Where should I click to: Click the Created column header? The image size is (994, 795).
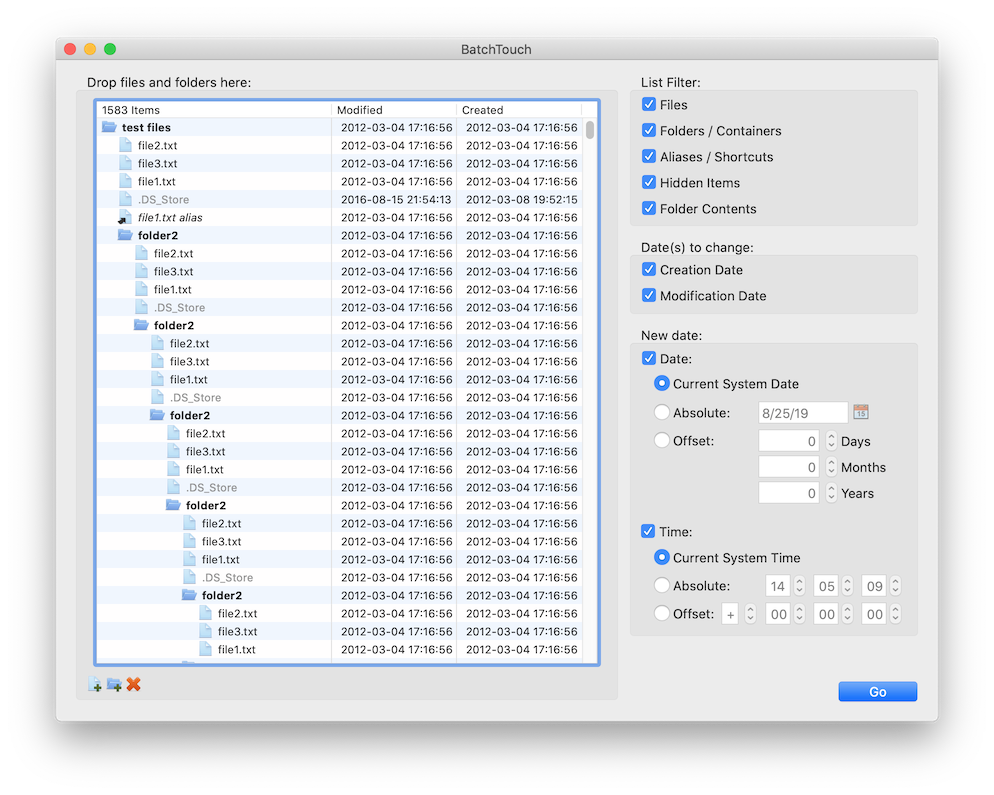click(x=518, y=110)
